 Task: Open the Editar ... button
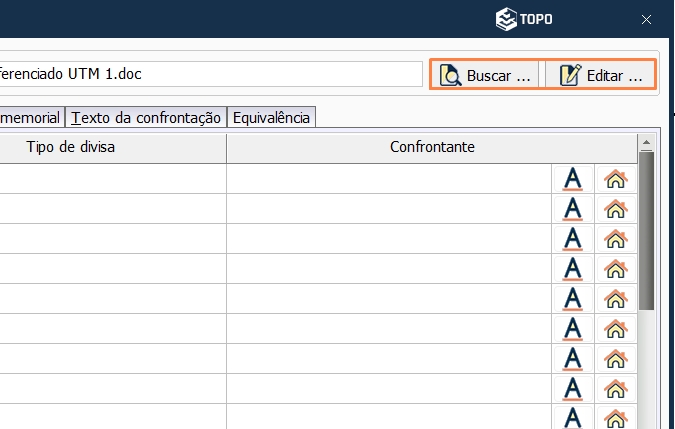coord(600,75)
